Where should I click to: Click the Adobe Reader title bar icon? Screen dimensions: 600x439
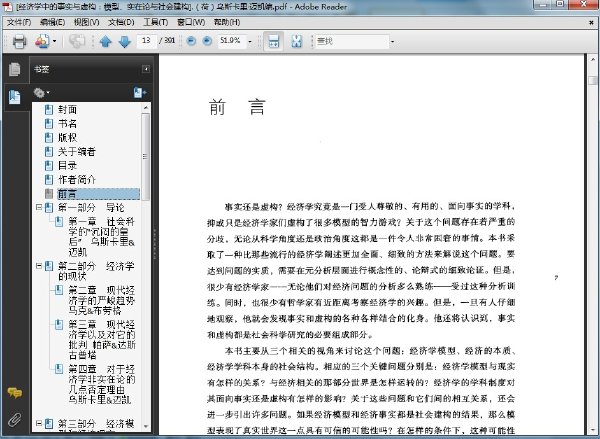tap(8, 7)
